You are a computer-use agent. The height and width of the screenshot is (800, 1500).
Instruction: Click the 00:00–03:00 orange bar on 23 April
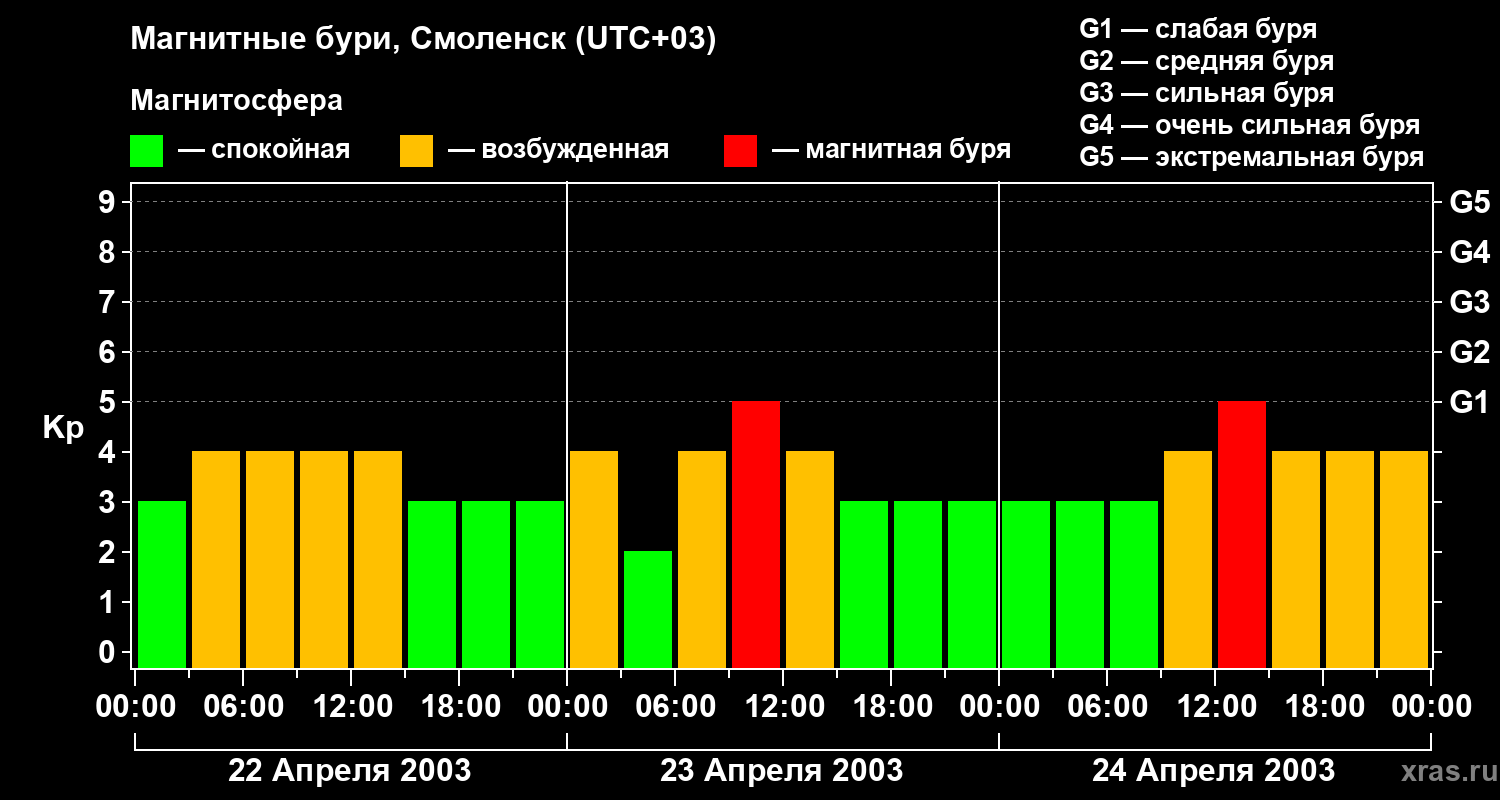tap(594, 559)
